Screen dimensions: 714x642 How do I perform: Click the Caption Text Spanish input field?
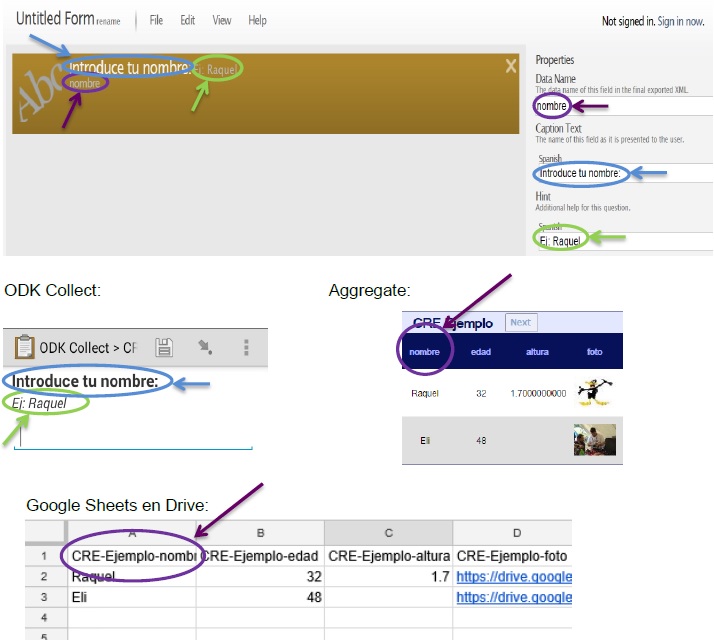[x=624, y=173]
